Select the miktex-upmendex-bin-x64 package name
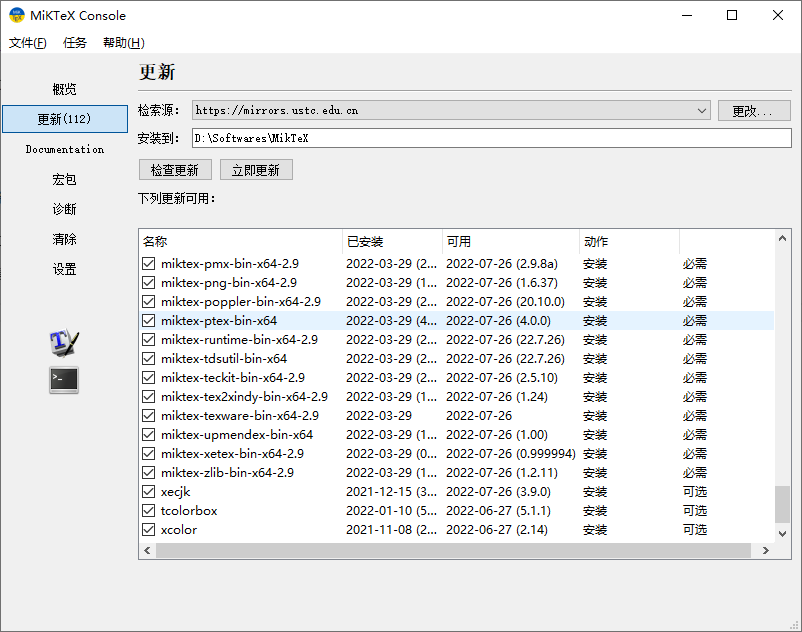Screen dimensions: 802x632 click(x=237, y=435)
